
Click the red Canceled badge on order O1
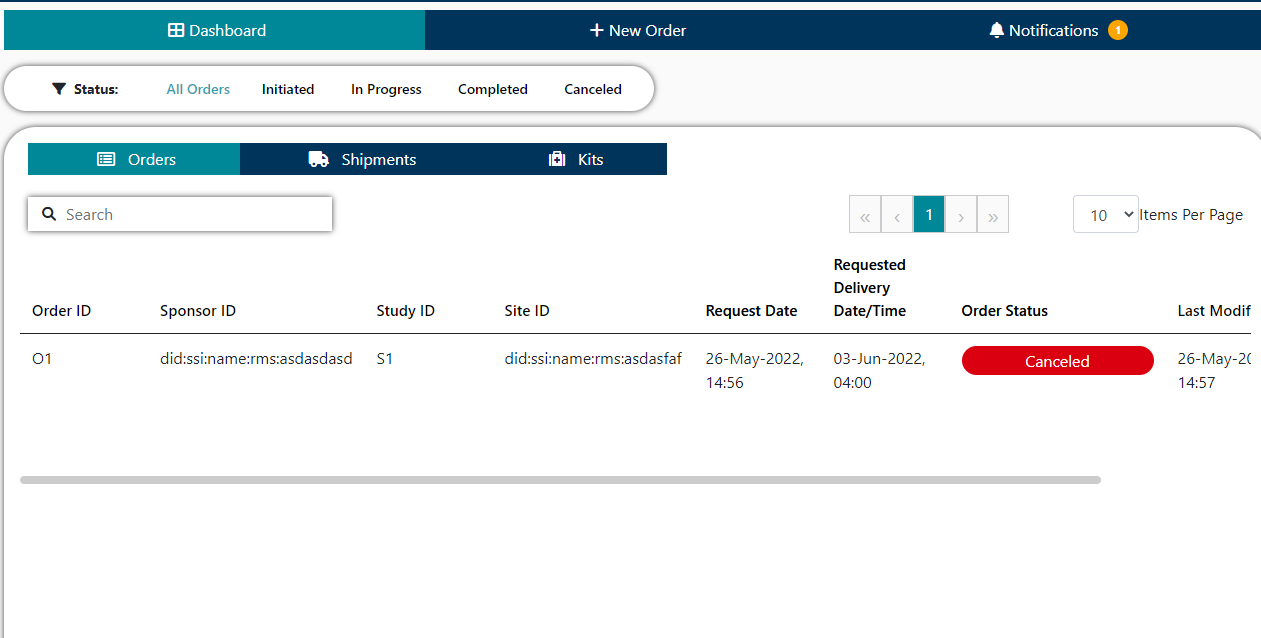pos(1057,360)
